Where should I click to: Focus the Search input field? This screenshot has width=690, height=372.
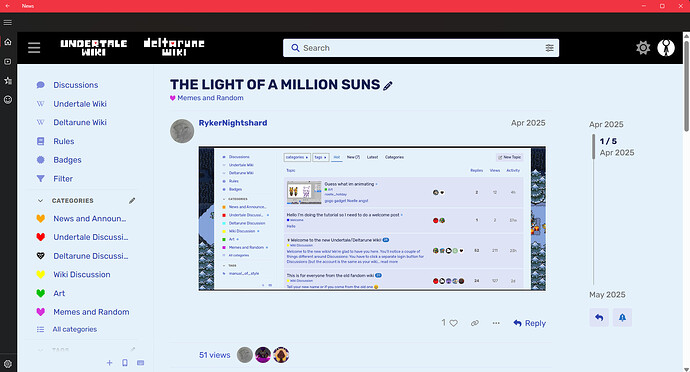point(420,48)
